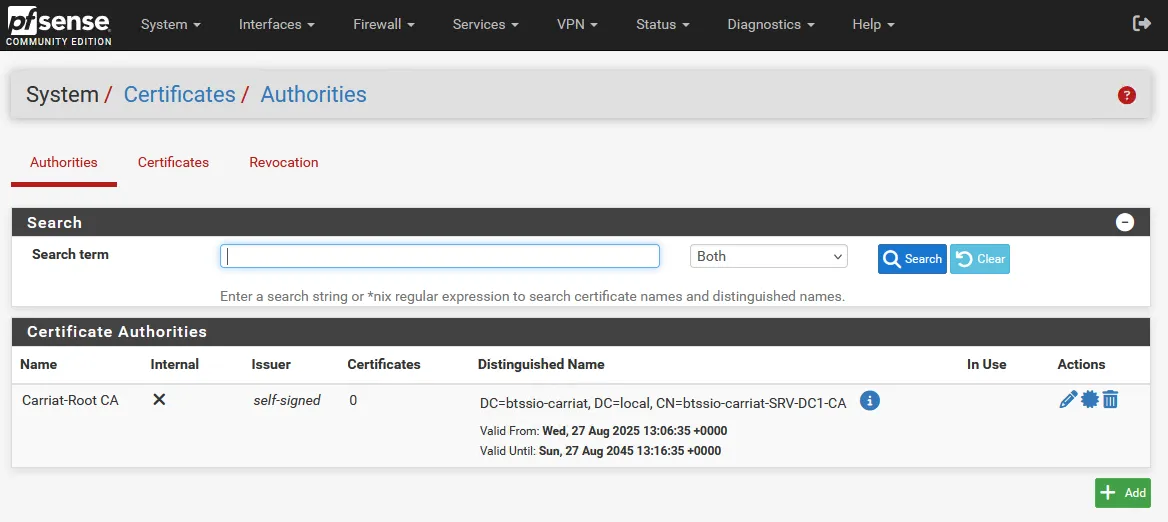Open the VPN menu

tap(577, 24)
